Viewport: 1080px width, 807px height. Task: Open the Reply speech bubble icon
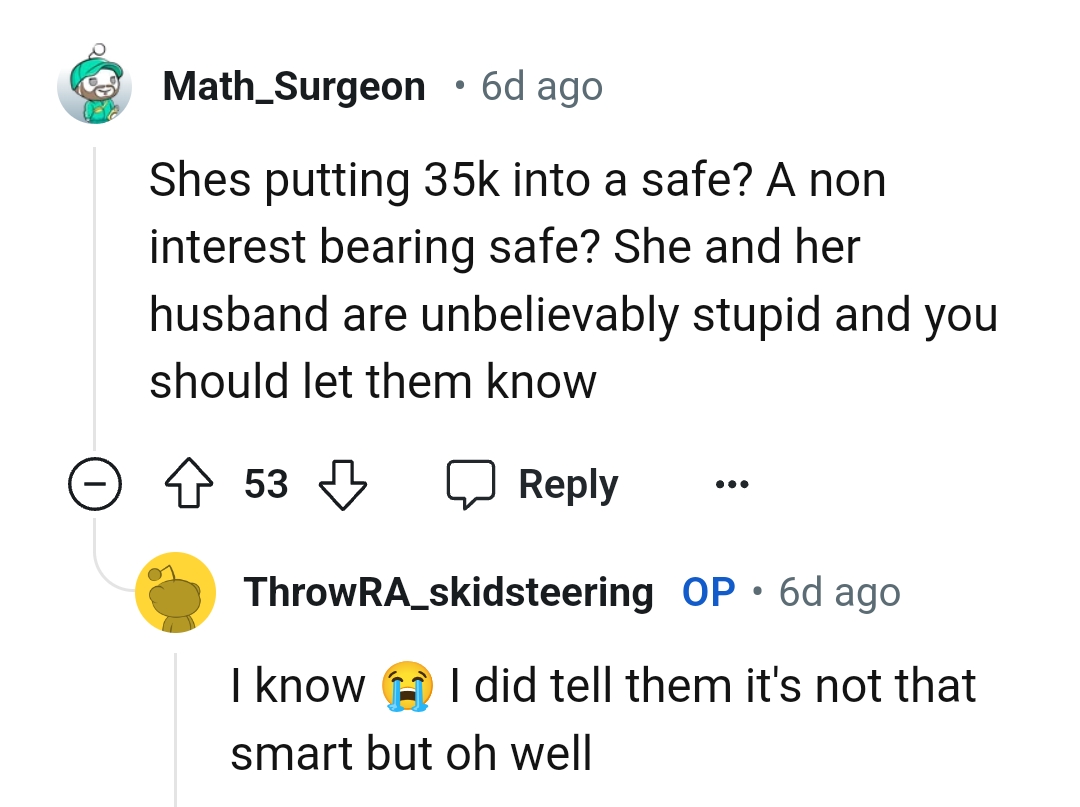point(470,483)
